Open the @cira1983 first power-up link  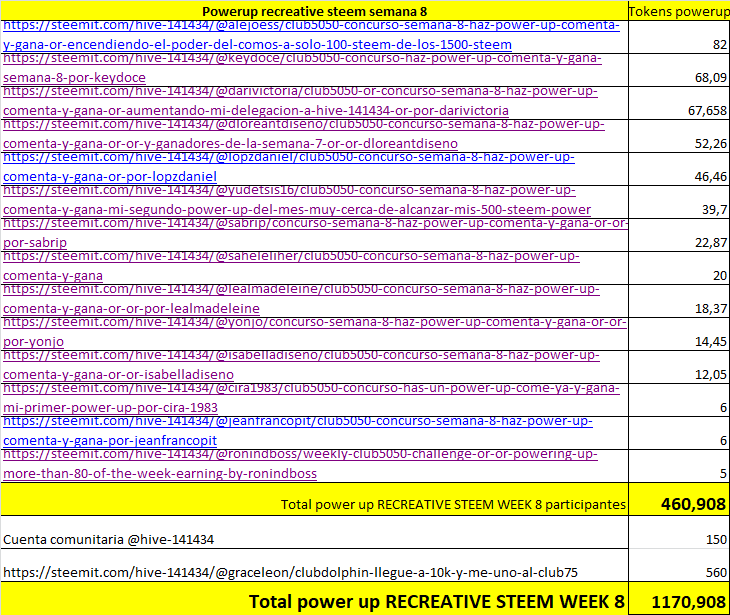coord(311,399)
